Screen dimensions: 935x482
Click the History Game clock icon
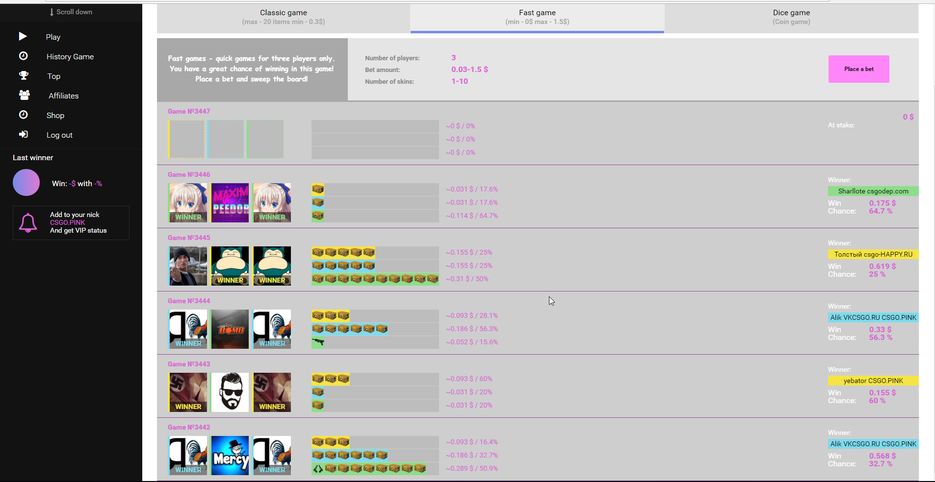pyautogui.click(x=23, y=56)
